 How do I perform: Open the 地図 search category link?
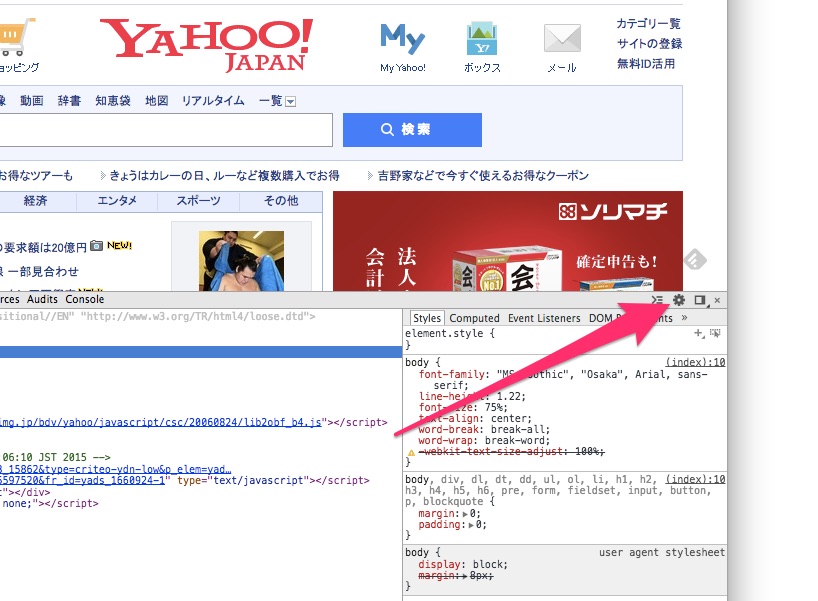pyautogui.click(x=157, y=101)
